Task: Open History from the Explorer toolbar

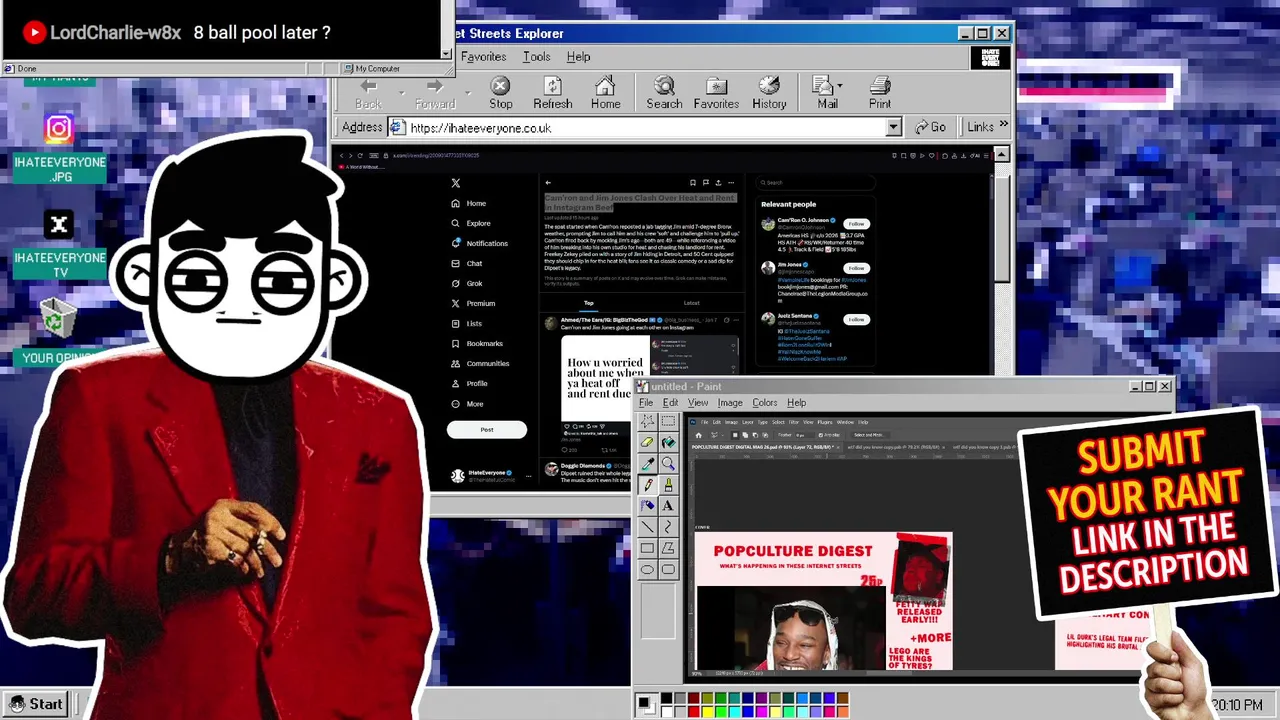Action: pos(769,94)
